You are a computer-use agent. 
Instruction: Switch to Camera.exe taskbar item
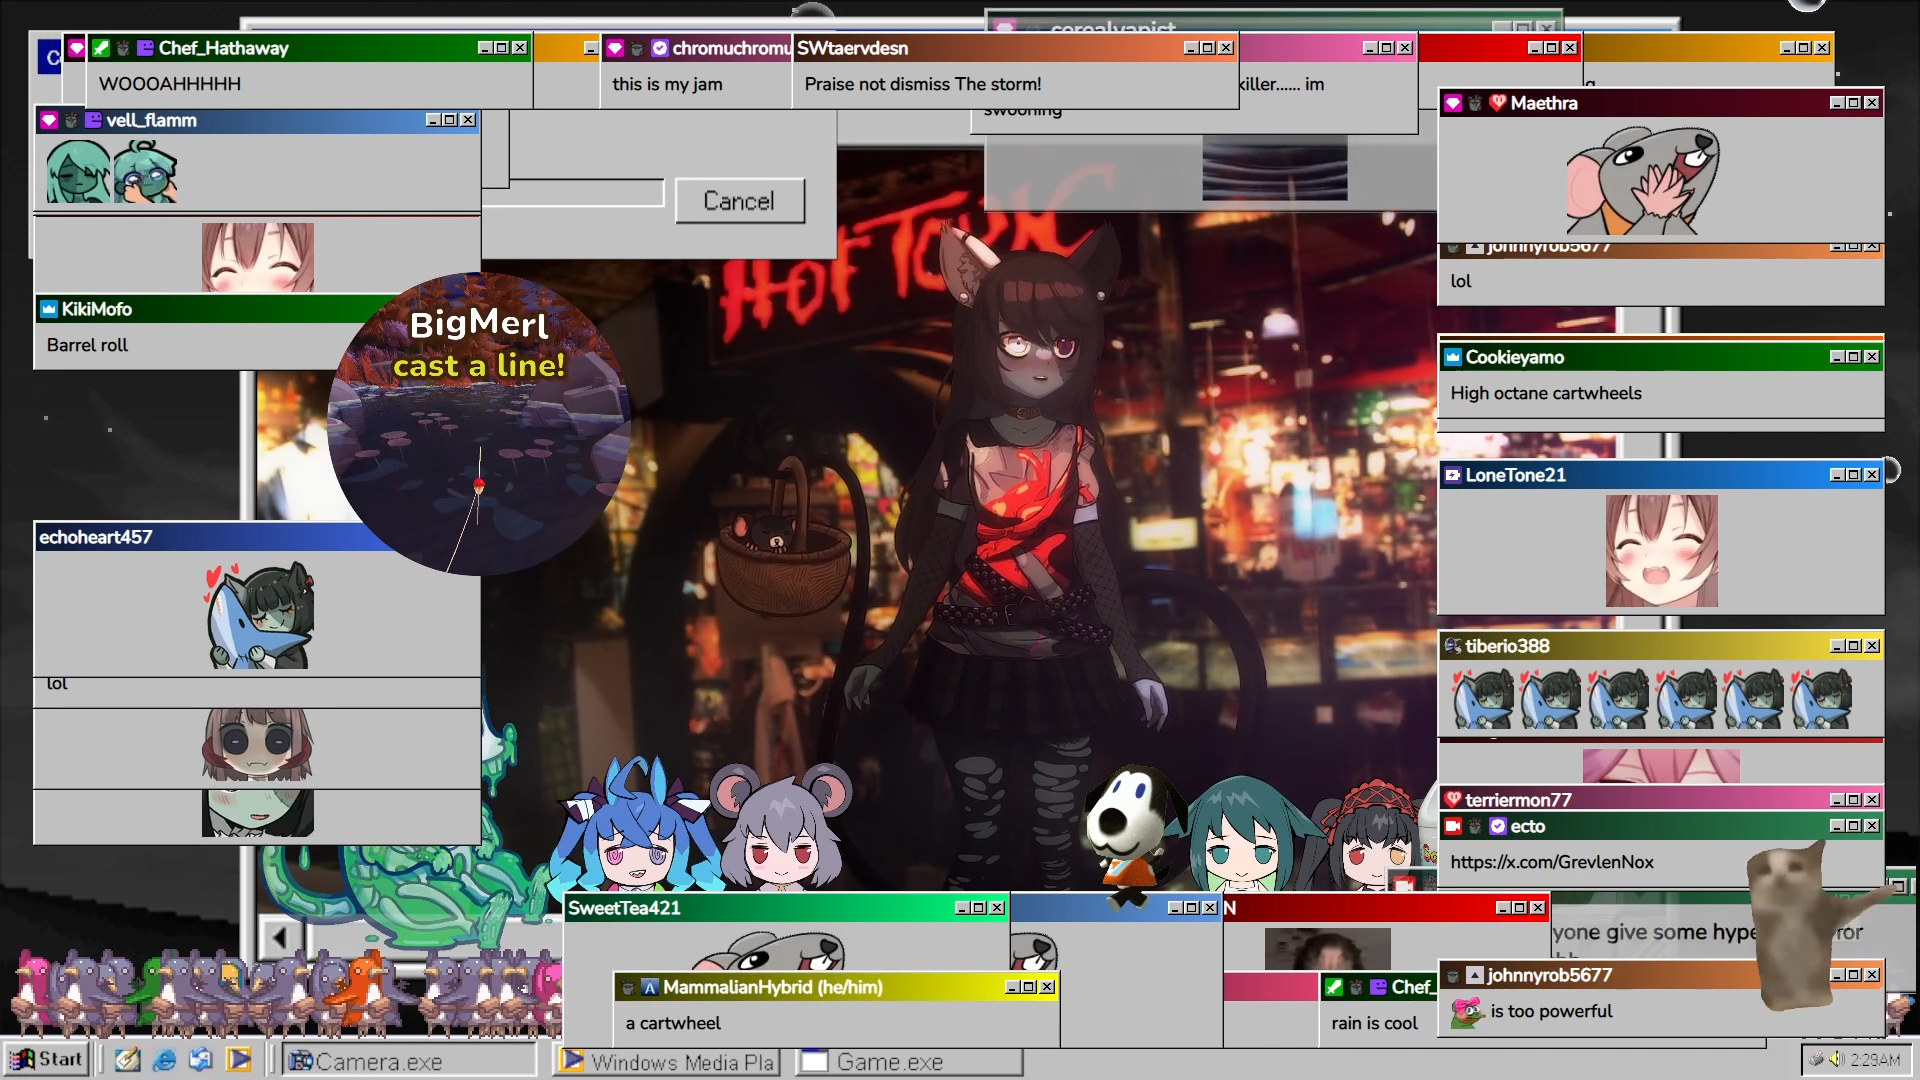(x=410, y=1062)
